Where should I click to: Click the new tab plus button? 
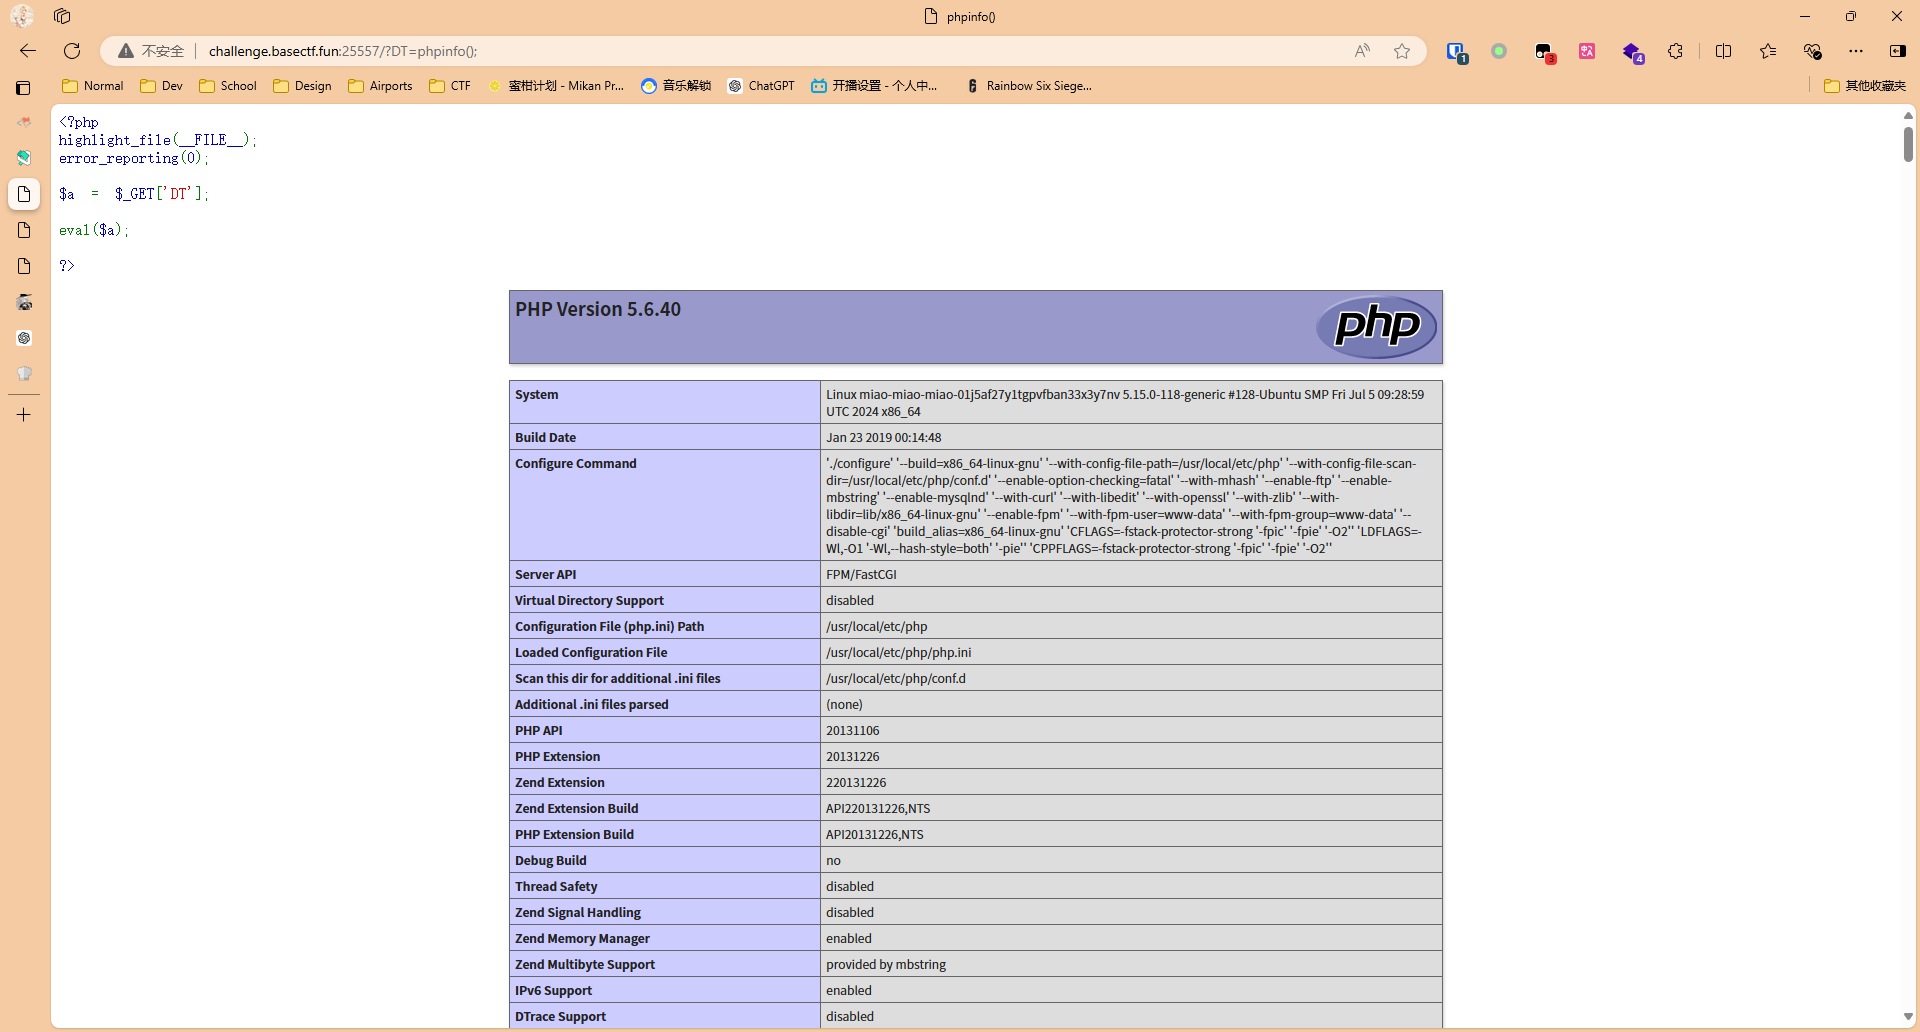(24, 415)
